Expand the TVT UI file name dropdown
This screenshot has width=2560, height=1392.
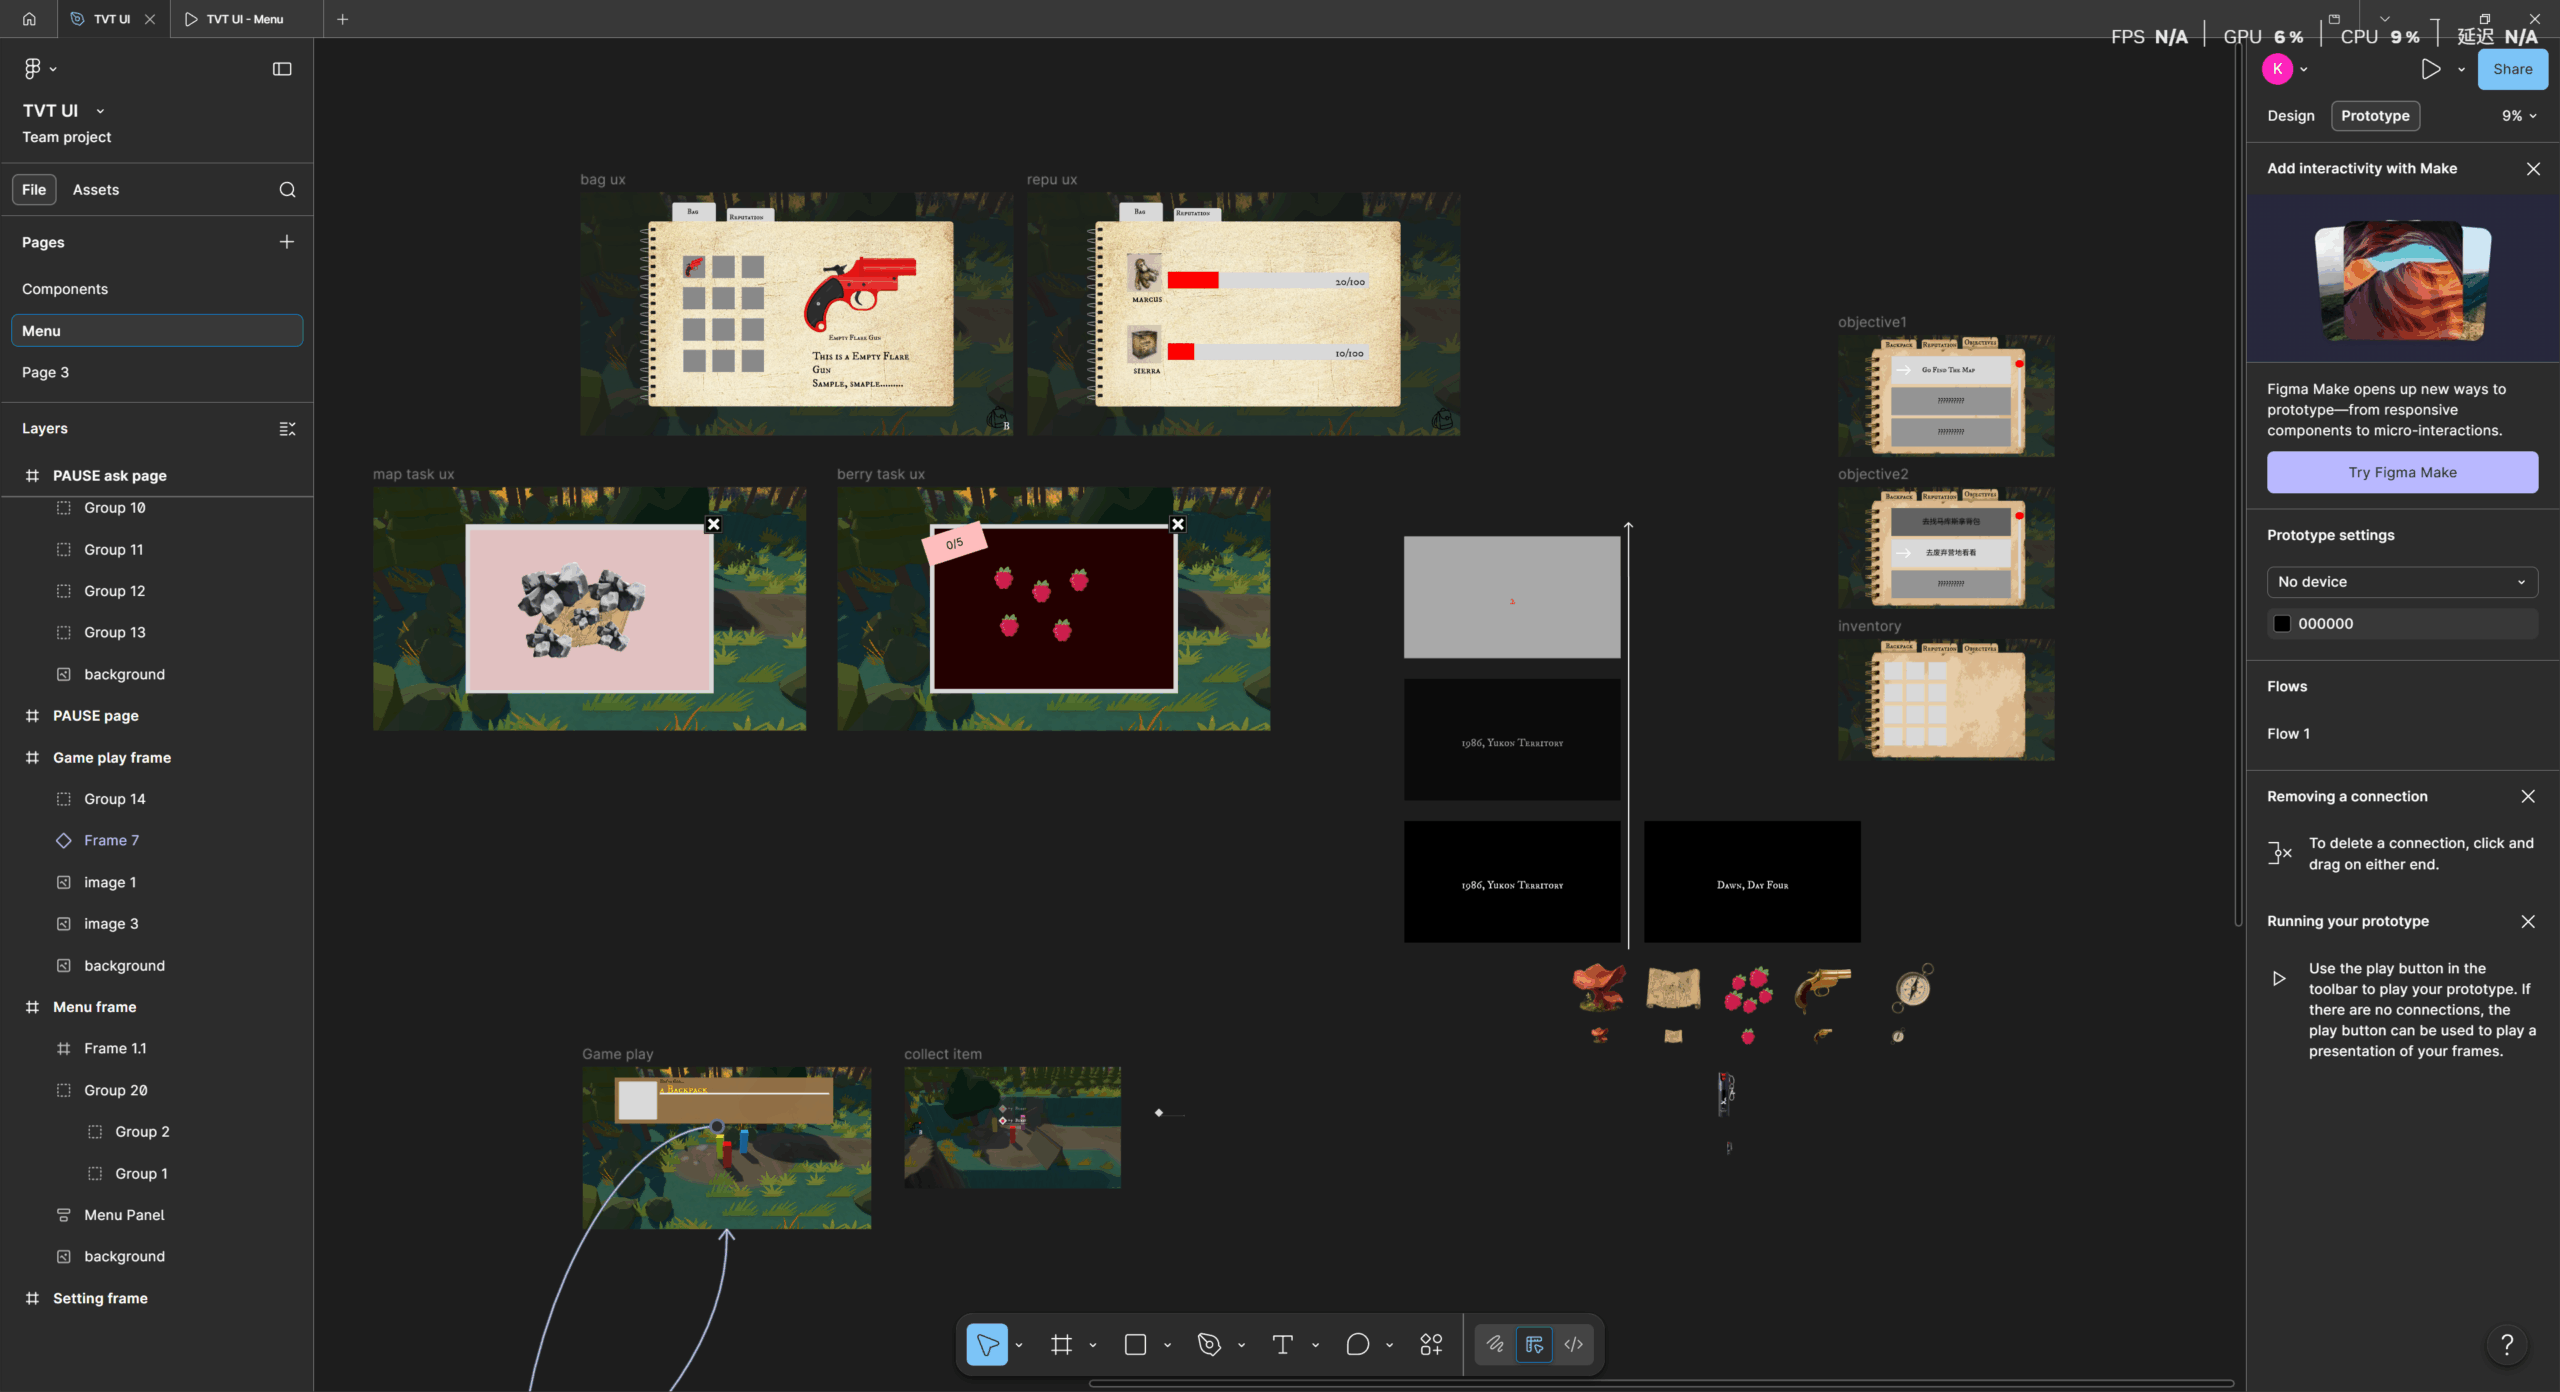(x=100, y=111)
